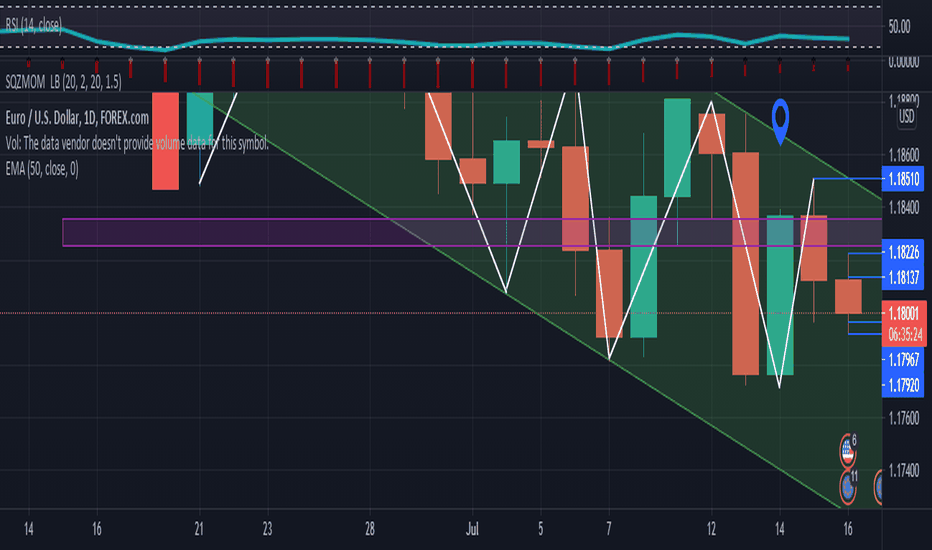Click the Jul date label on time axis
This screenshot has height=550, width=932.
(x=473, y=529)
